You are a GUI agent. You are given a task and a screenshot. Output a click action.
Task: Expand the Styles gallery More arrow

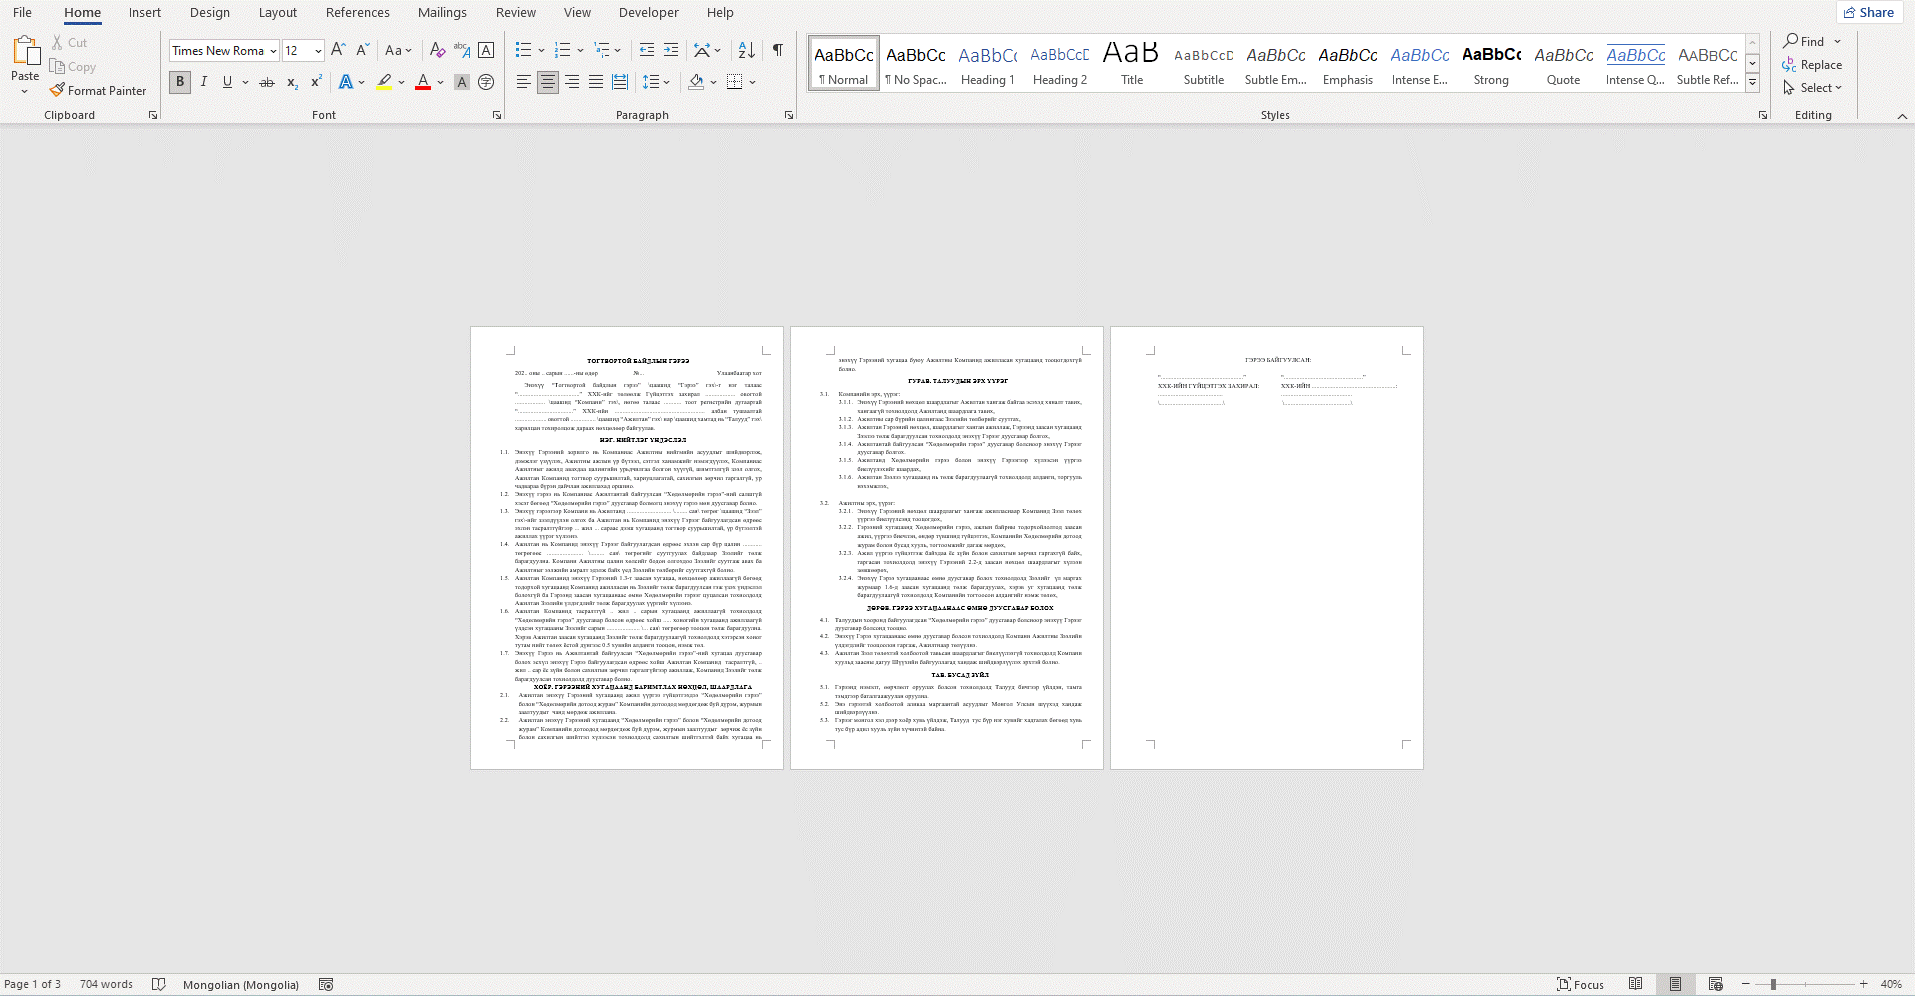(1753, 83)
